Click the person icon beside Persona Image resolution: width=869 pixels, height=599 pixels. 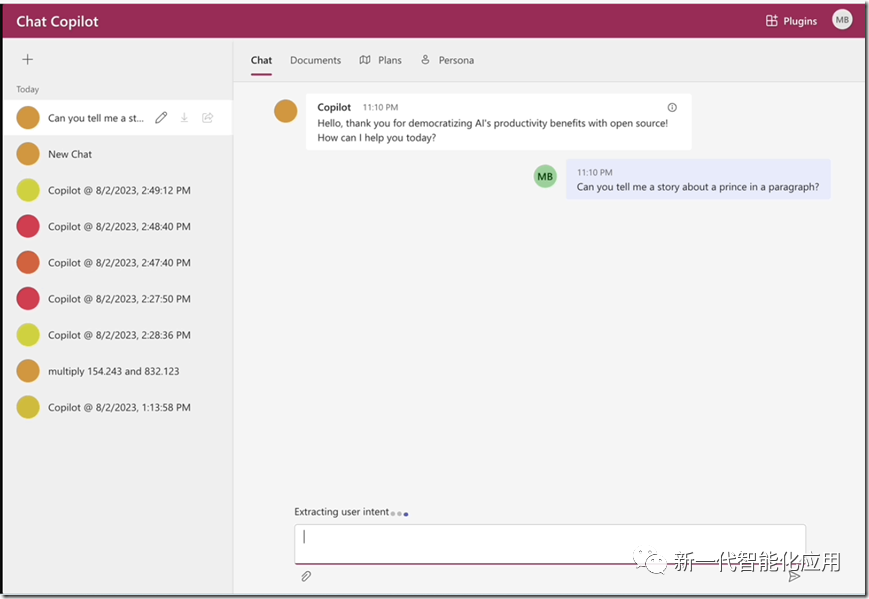[425, 59]
